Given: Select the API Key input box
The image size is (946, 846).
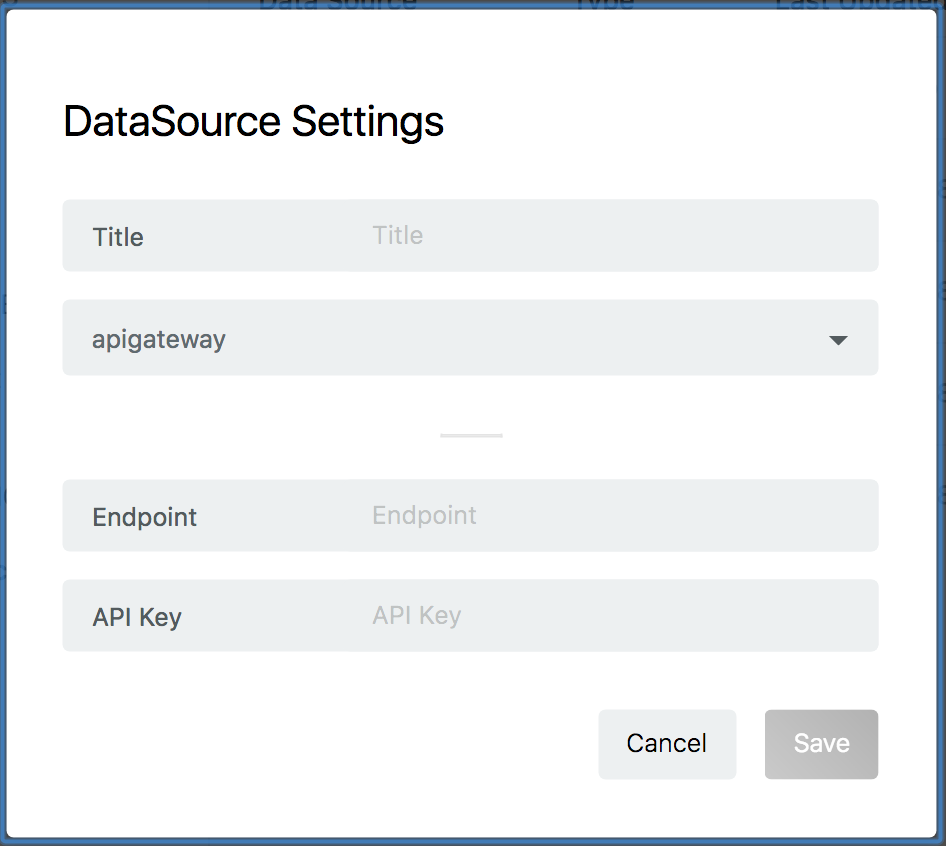Looking at the screenshot, I should pos(600,616).
